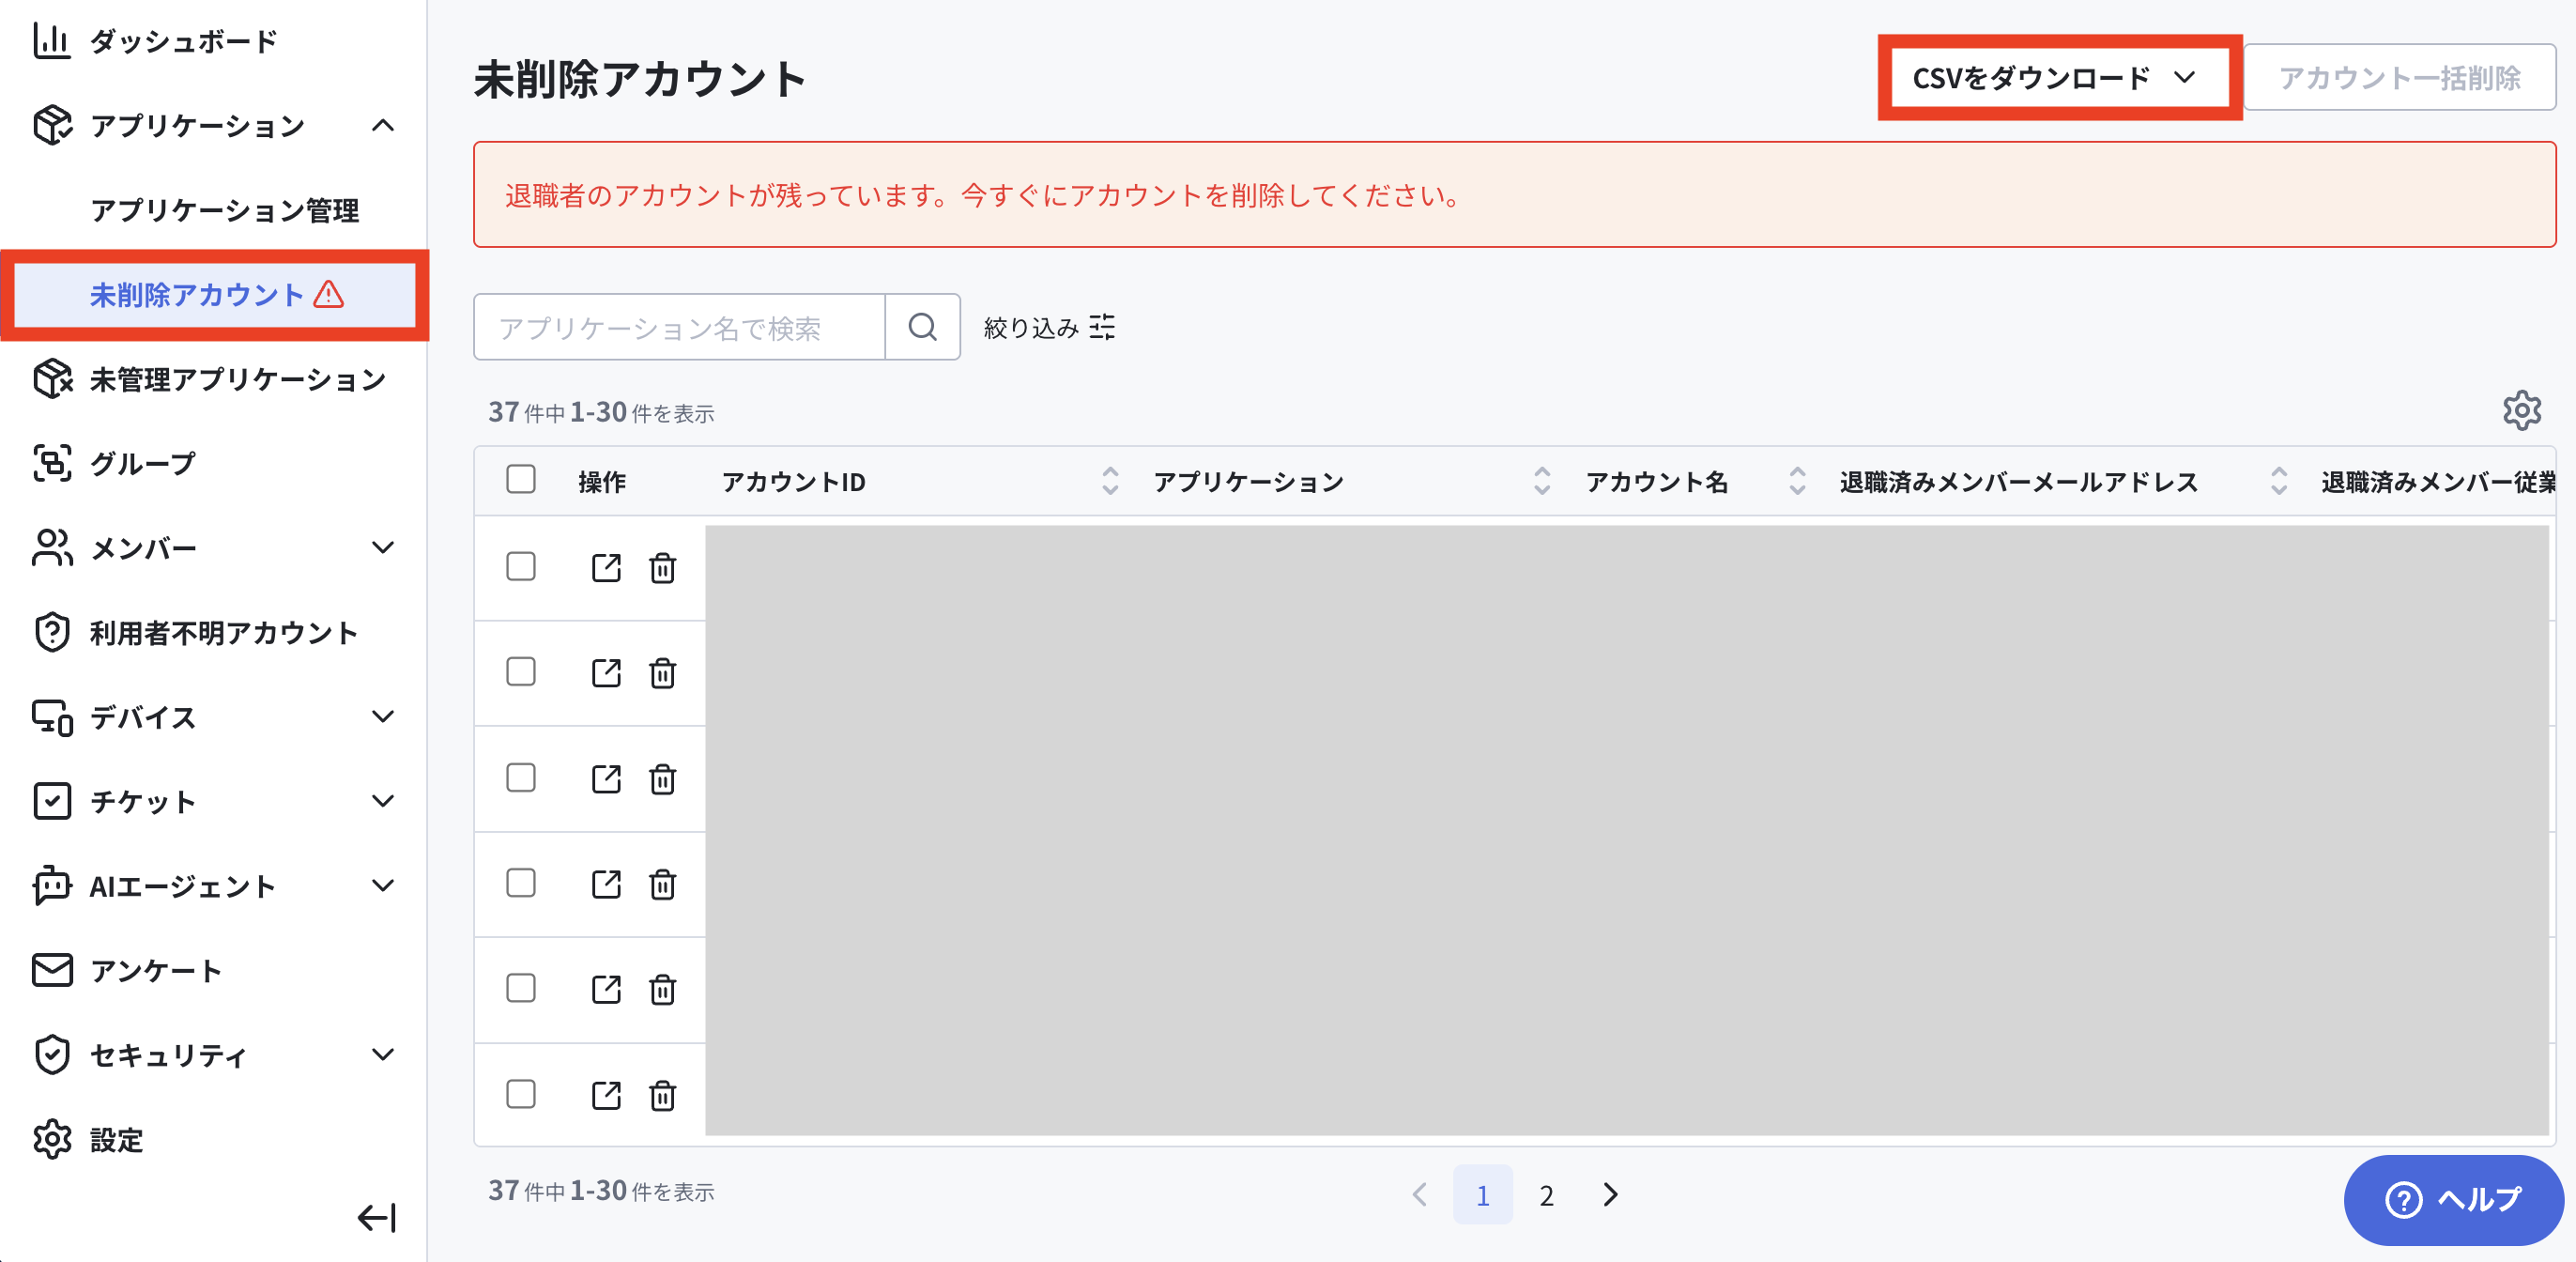Screen dimensions: 2576x1262
Task: Collapse the sidebar with the arrow icon
Action: 377,1218
